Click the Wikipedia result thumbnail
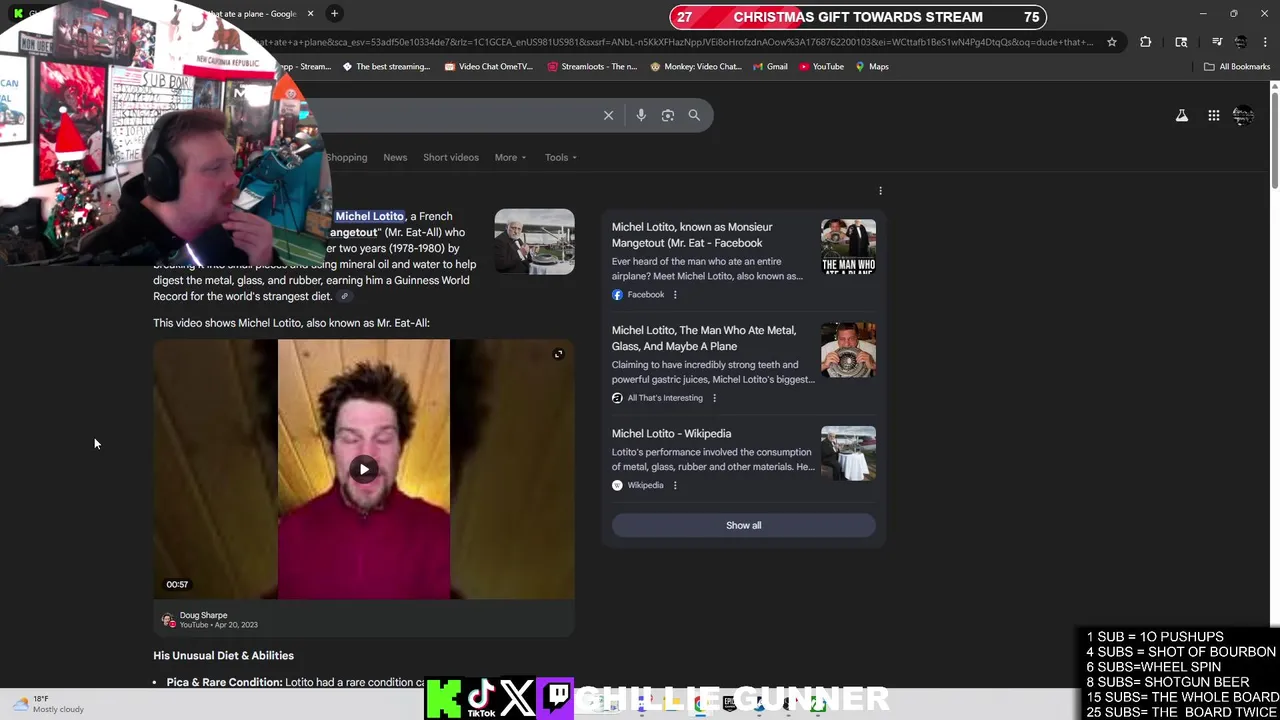Screen dimensions: 1280x720 click(x=848, y=454)
